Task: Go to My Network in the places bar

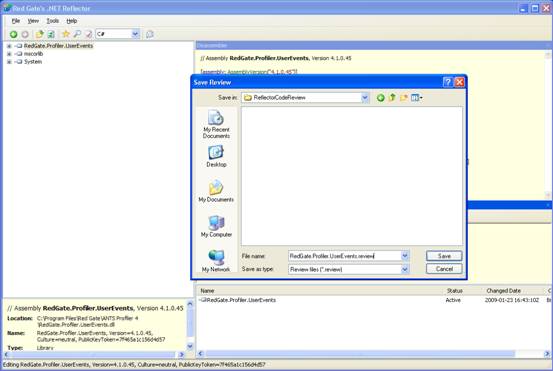Action: 216,261
